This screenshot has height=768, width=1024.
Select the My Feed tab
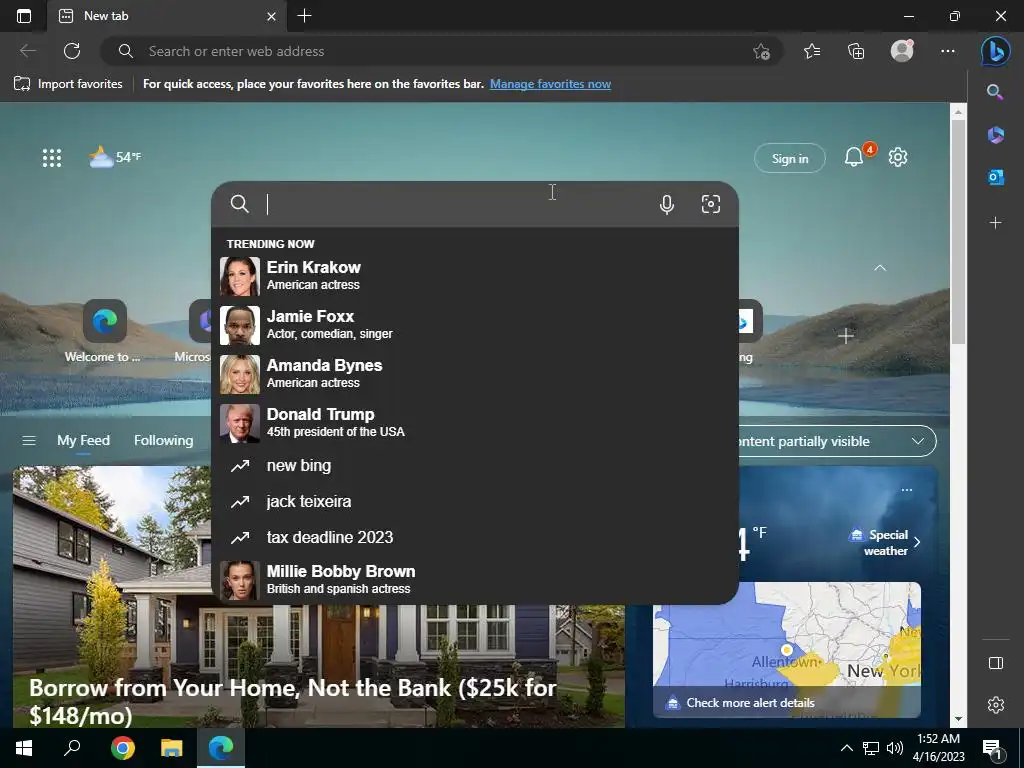pos(83,441)
